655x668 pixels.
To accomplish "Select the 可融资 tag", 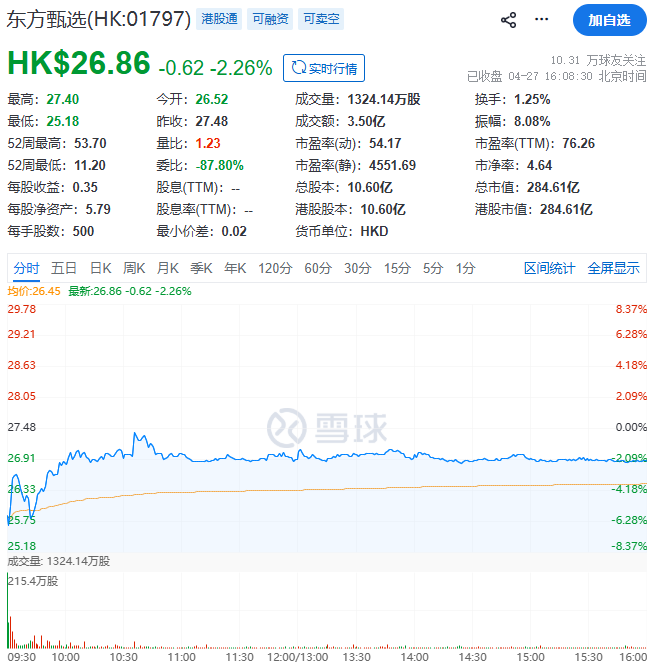I will click(x=269, y=20).
